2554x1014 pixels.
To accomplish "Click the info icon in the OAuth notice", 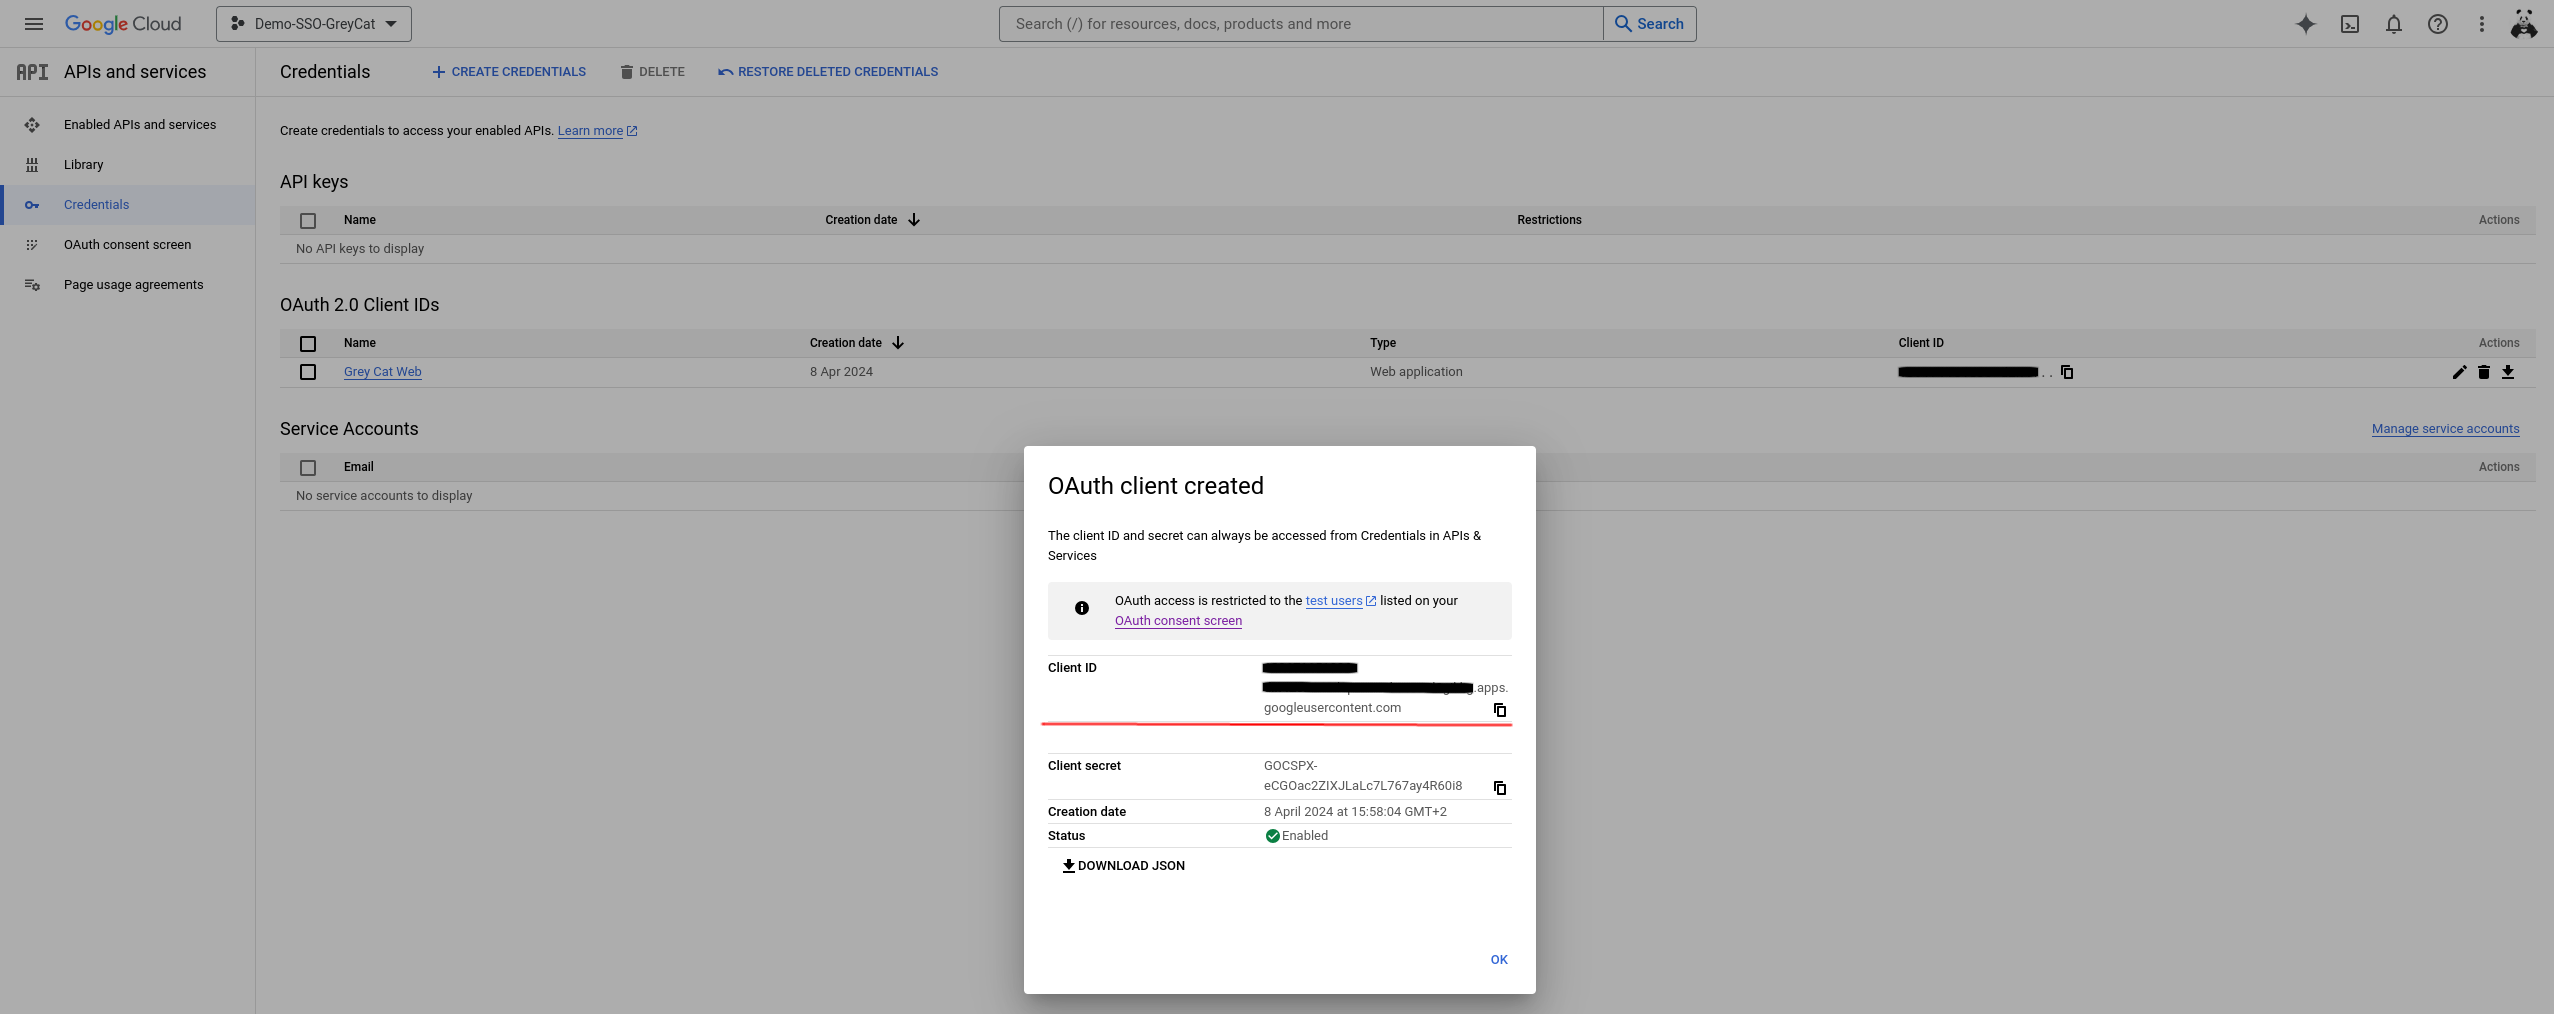I will point(1082,608).
